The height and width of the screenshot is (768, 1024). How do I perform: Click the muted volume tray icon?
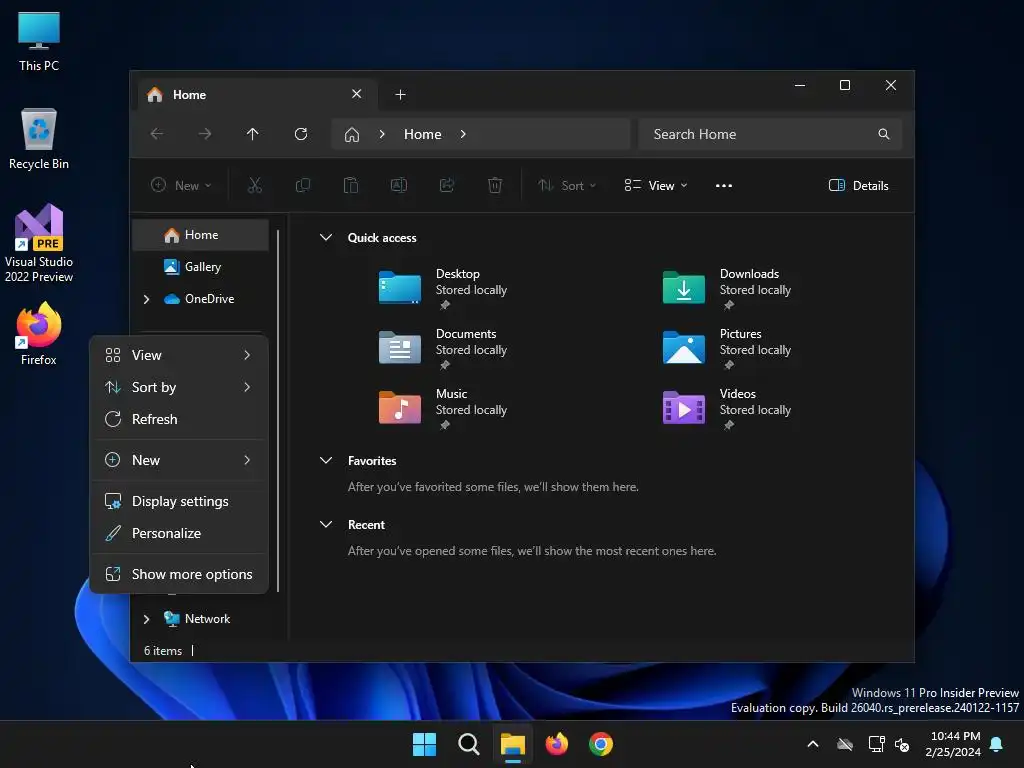tap(902, 744)
